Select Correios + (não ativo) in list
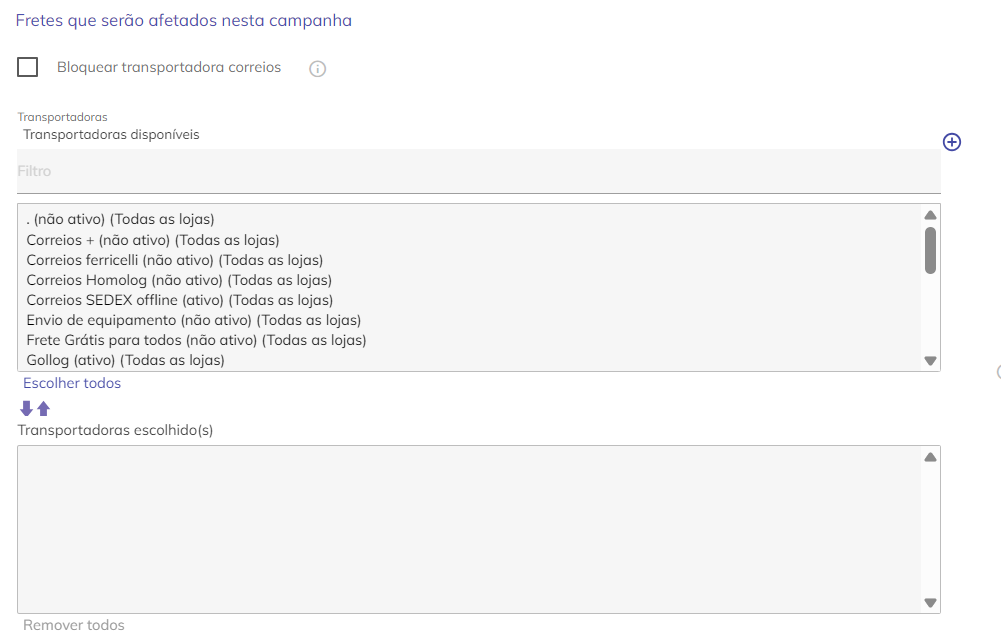Image resolution: width=1001 pixels, height=642 pixels. [x=153, y=240]
